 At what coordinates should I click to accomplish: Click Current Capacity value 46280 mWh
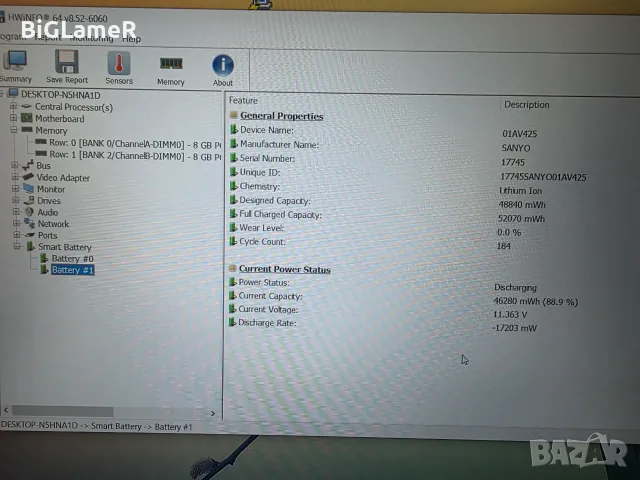[536, 302]
